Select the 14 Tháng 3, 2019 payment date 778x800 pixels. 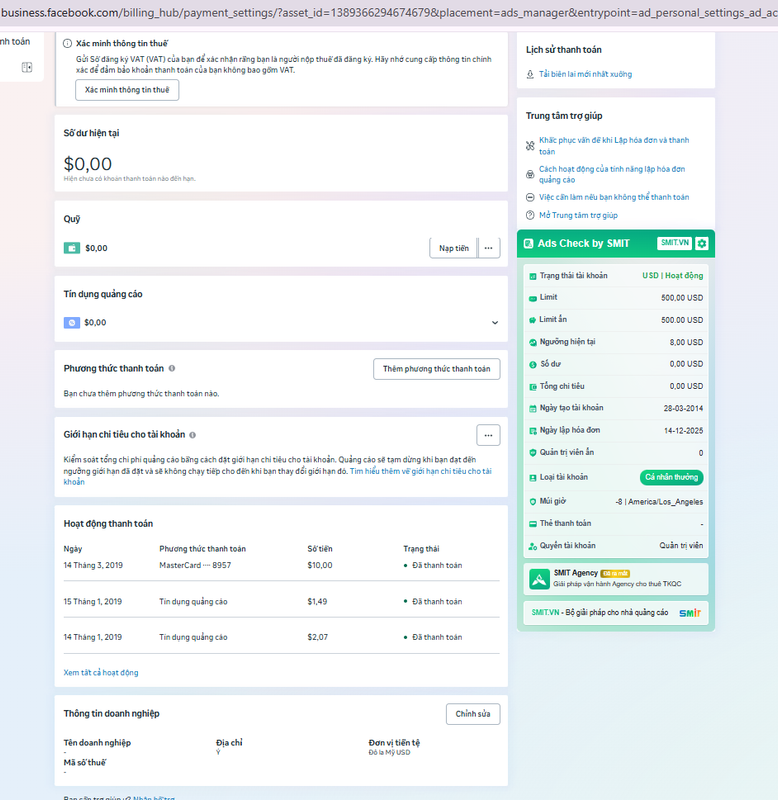coord(93,565)
